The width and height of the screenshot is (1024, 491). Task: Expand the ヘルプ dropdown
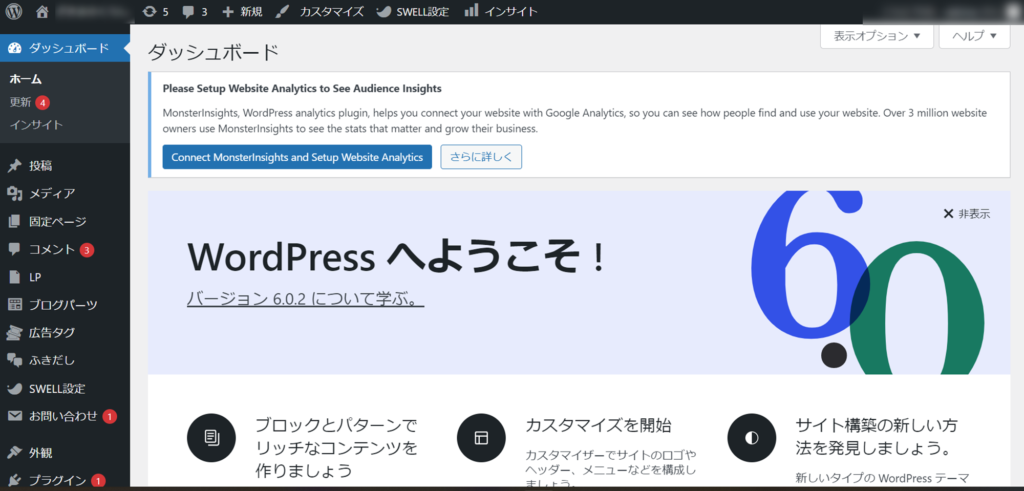(974, 36)
